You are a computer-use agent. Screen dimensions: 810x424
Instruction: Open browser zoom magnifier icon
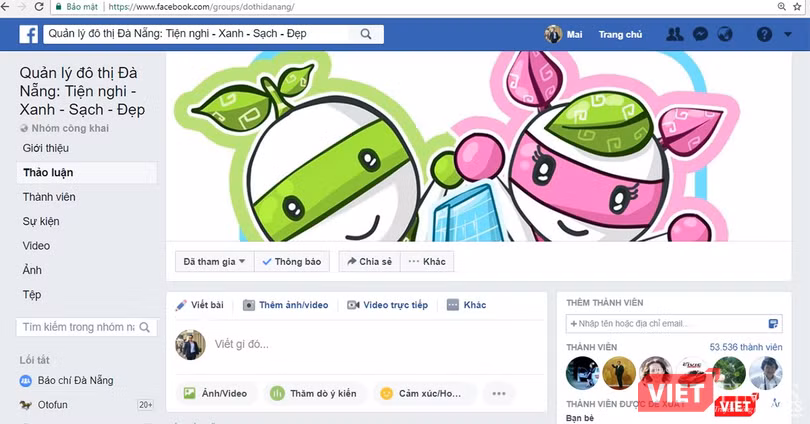click(x=782, y=7)
